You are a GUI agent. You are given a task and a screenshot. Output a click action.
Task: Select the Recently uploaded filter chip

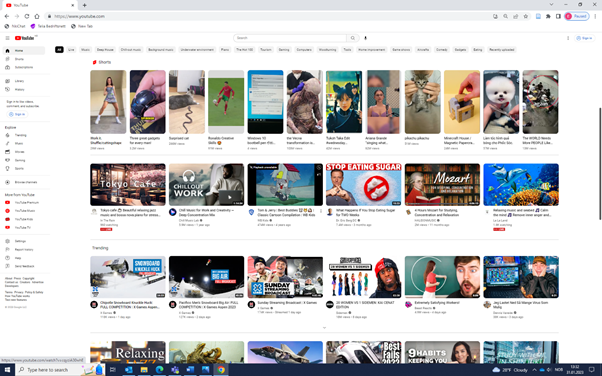tap(501, 50)
